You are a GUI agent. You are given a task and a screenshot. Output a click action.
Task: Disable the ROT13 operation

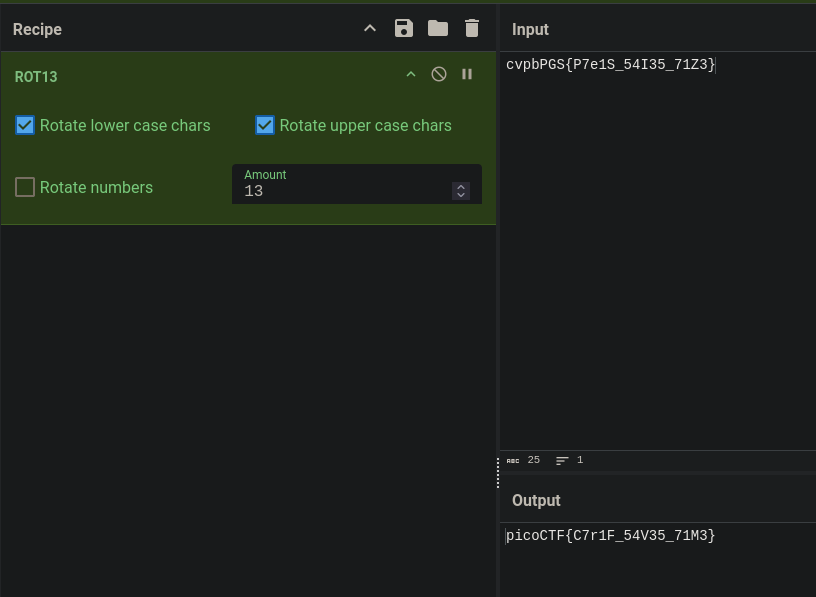[439, 74]
